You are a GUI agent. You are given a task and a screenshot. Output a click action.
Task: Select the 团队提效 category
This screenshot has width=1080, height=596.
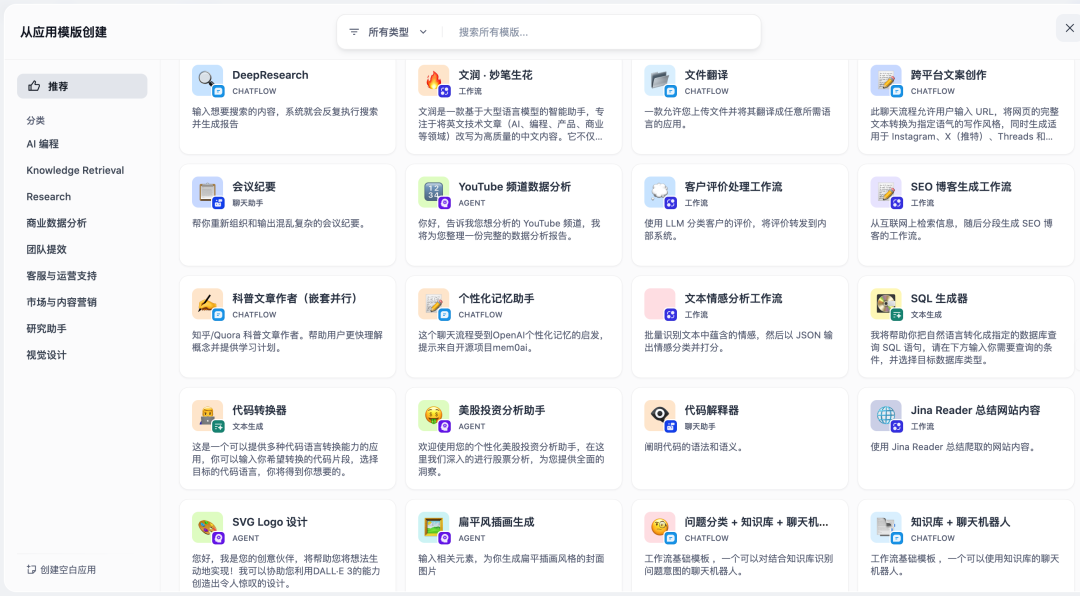click(x=46, y=249)
